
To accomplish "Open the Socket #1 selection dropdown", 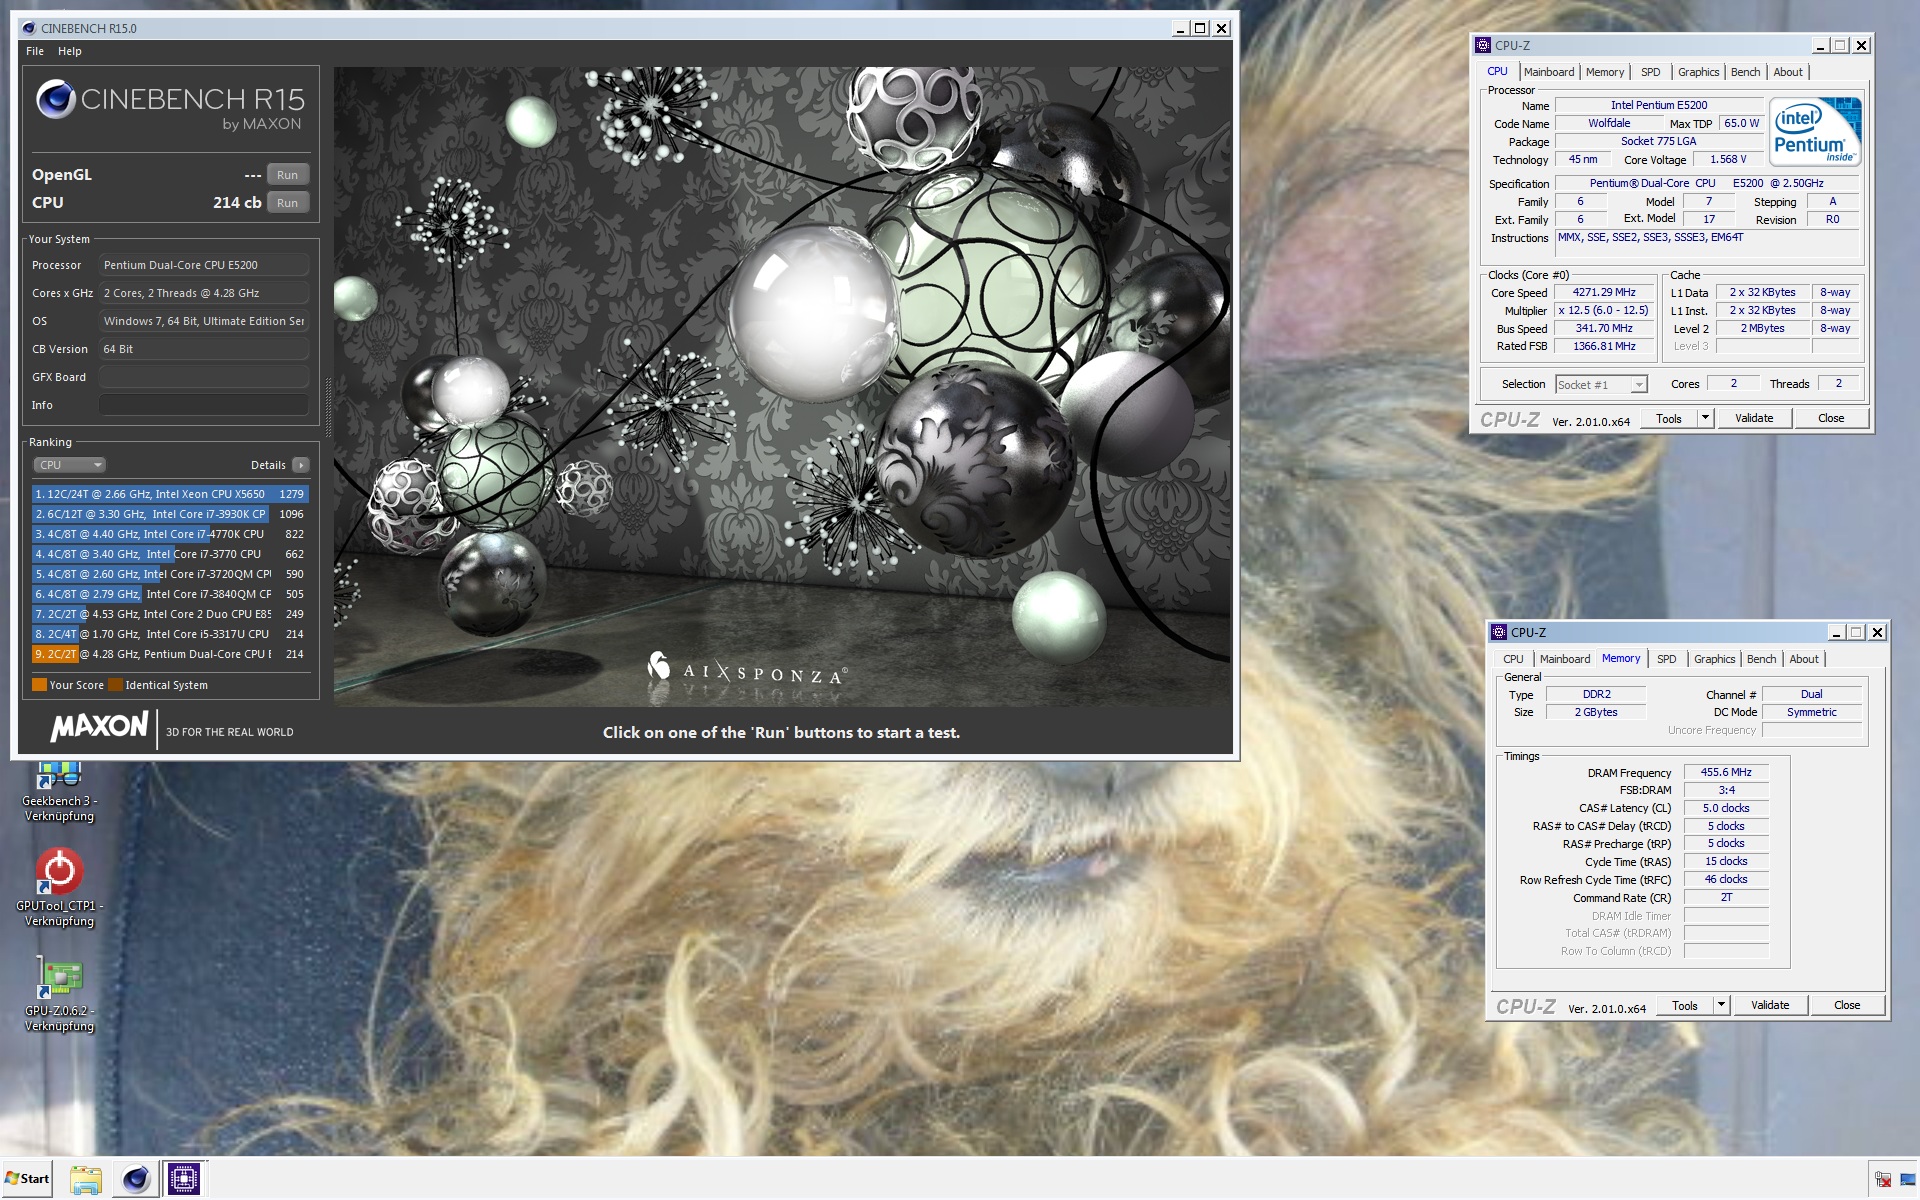I will coord(1601,384).
